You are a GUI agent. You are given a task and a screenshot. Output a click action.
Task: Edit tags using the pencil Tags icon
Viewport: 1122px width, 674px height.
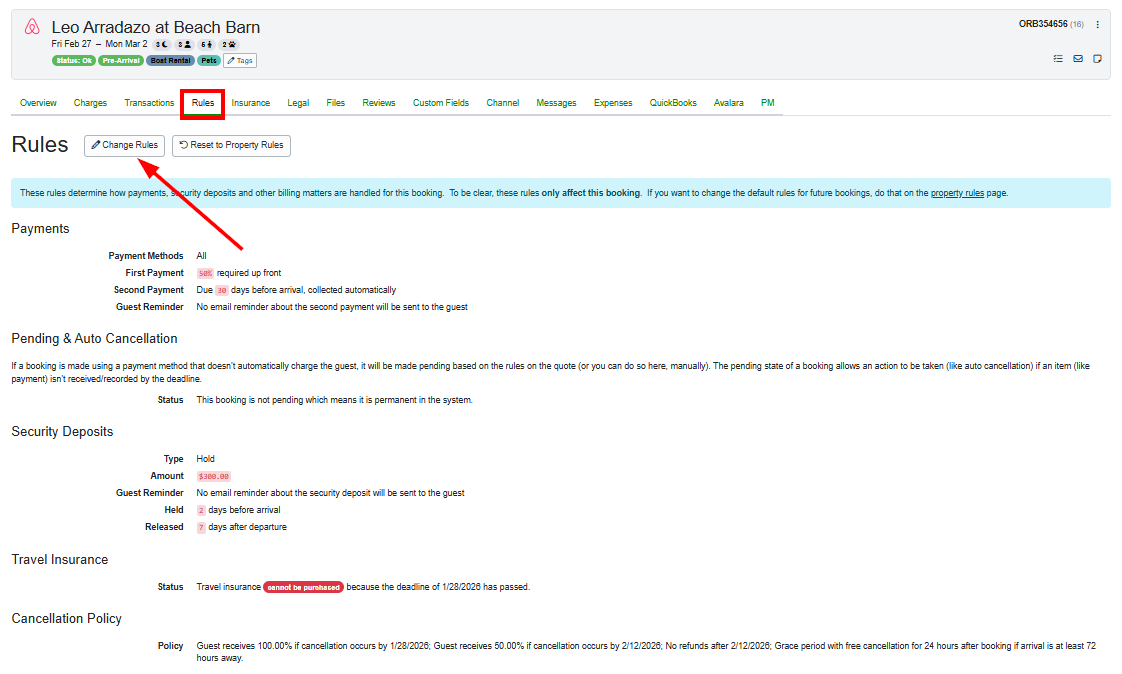[240, 60]
